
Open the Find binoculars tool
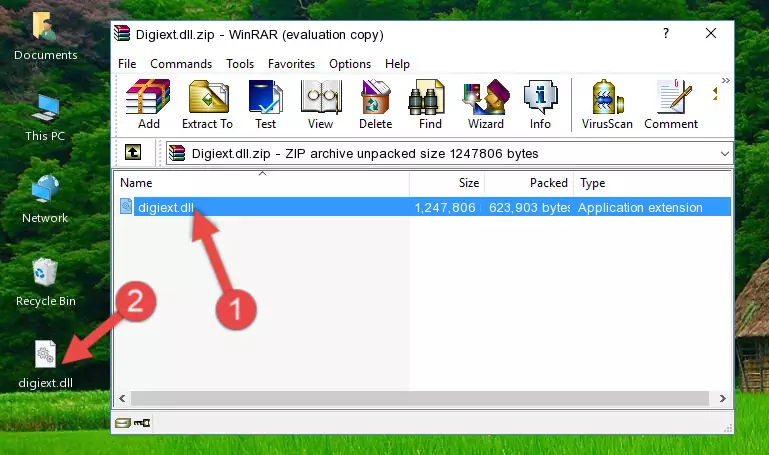[430, 104]
